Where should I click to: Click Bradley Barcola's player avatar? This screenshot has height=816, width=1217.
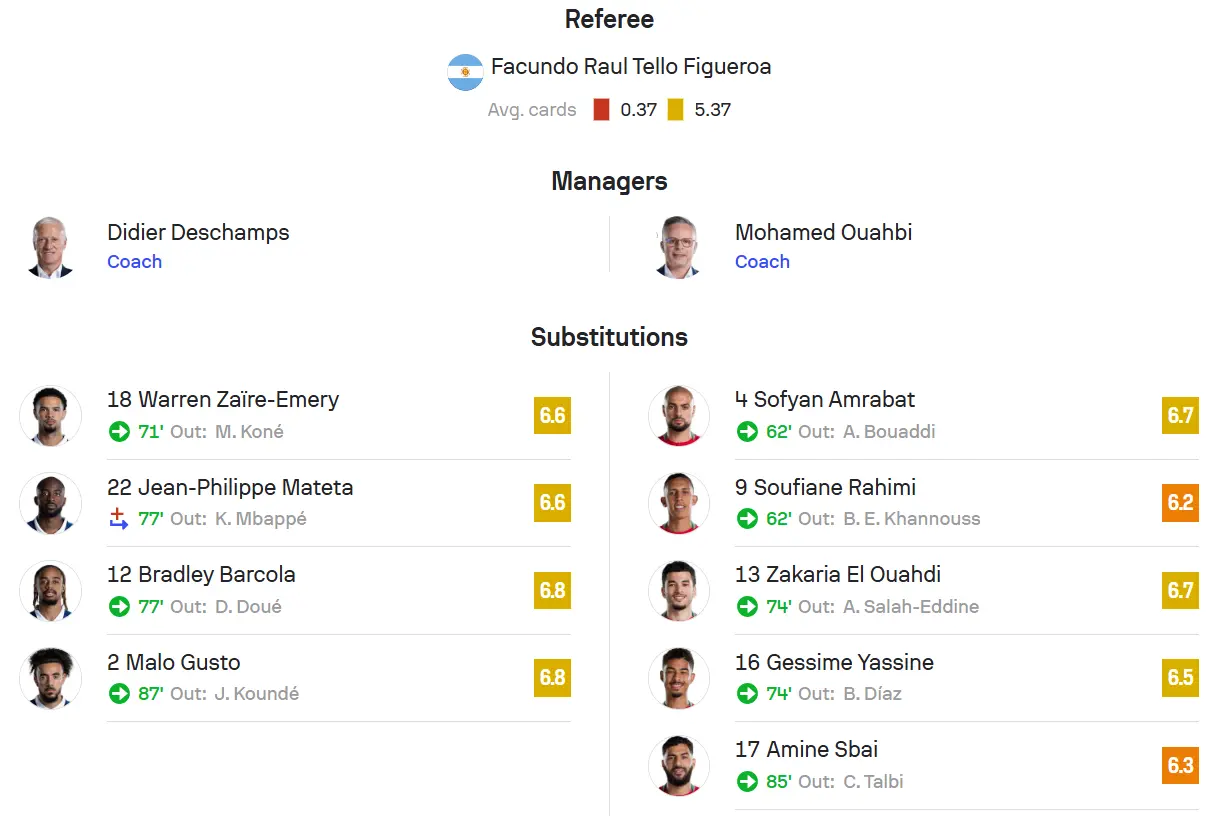click(50, 590)
